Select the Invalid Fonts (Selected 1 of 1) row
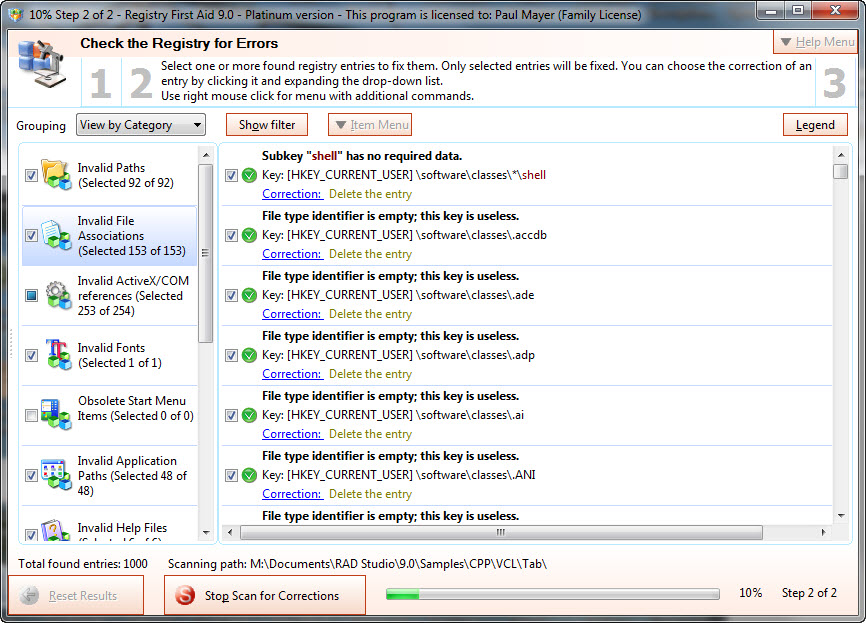866x623 pixels. [109, 355]
